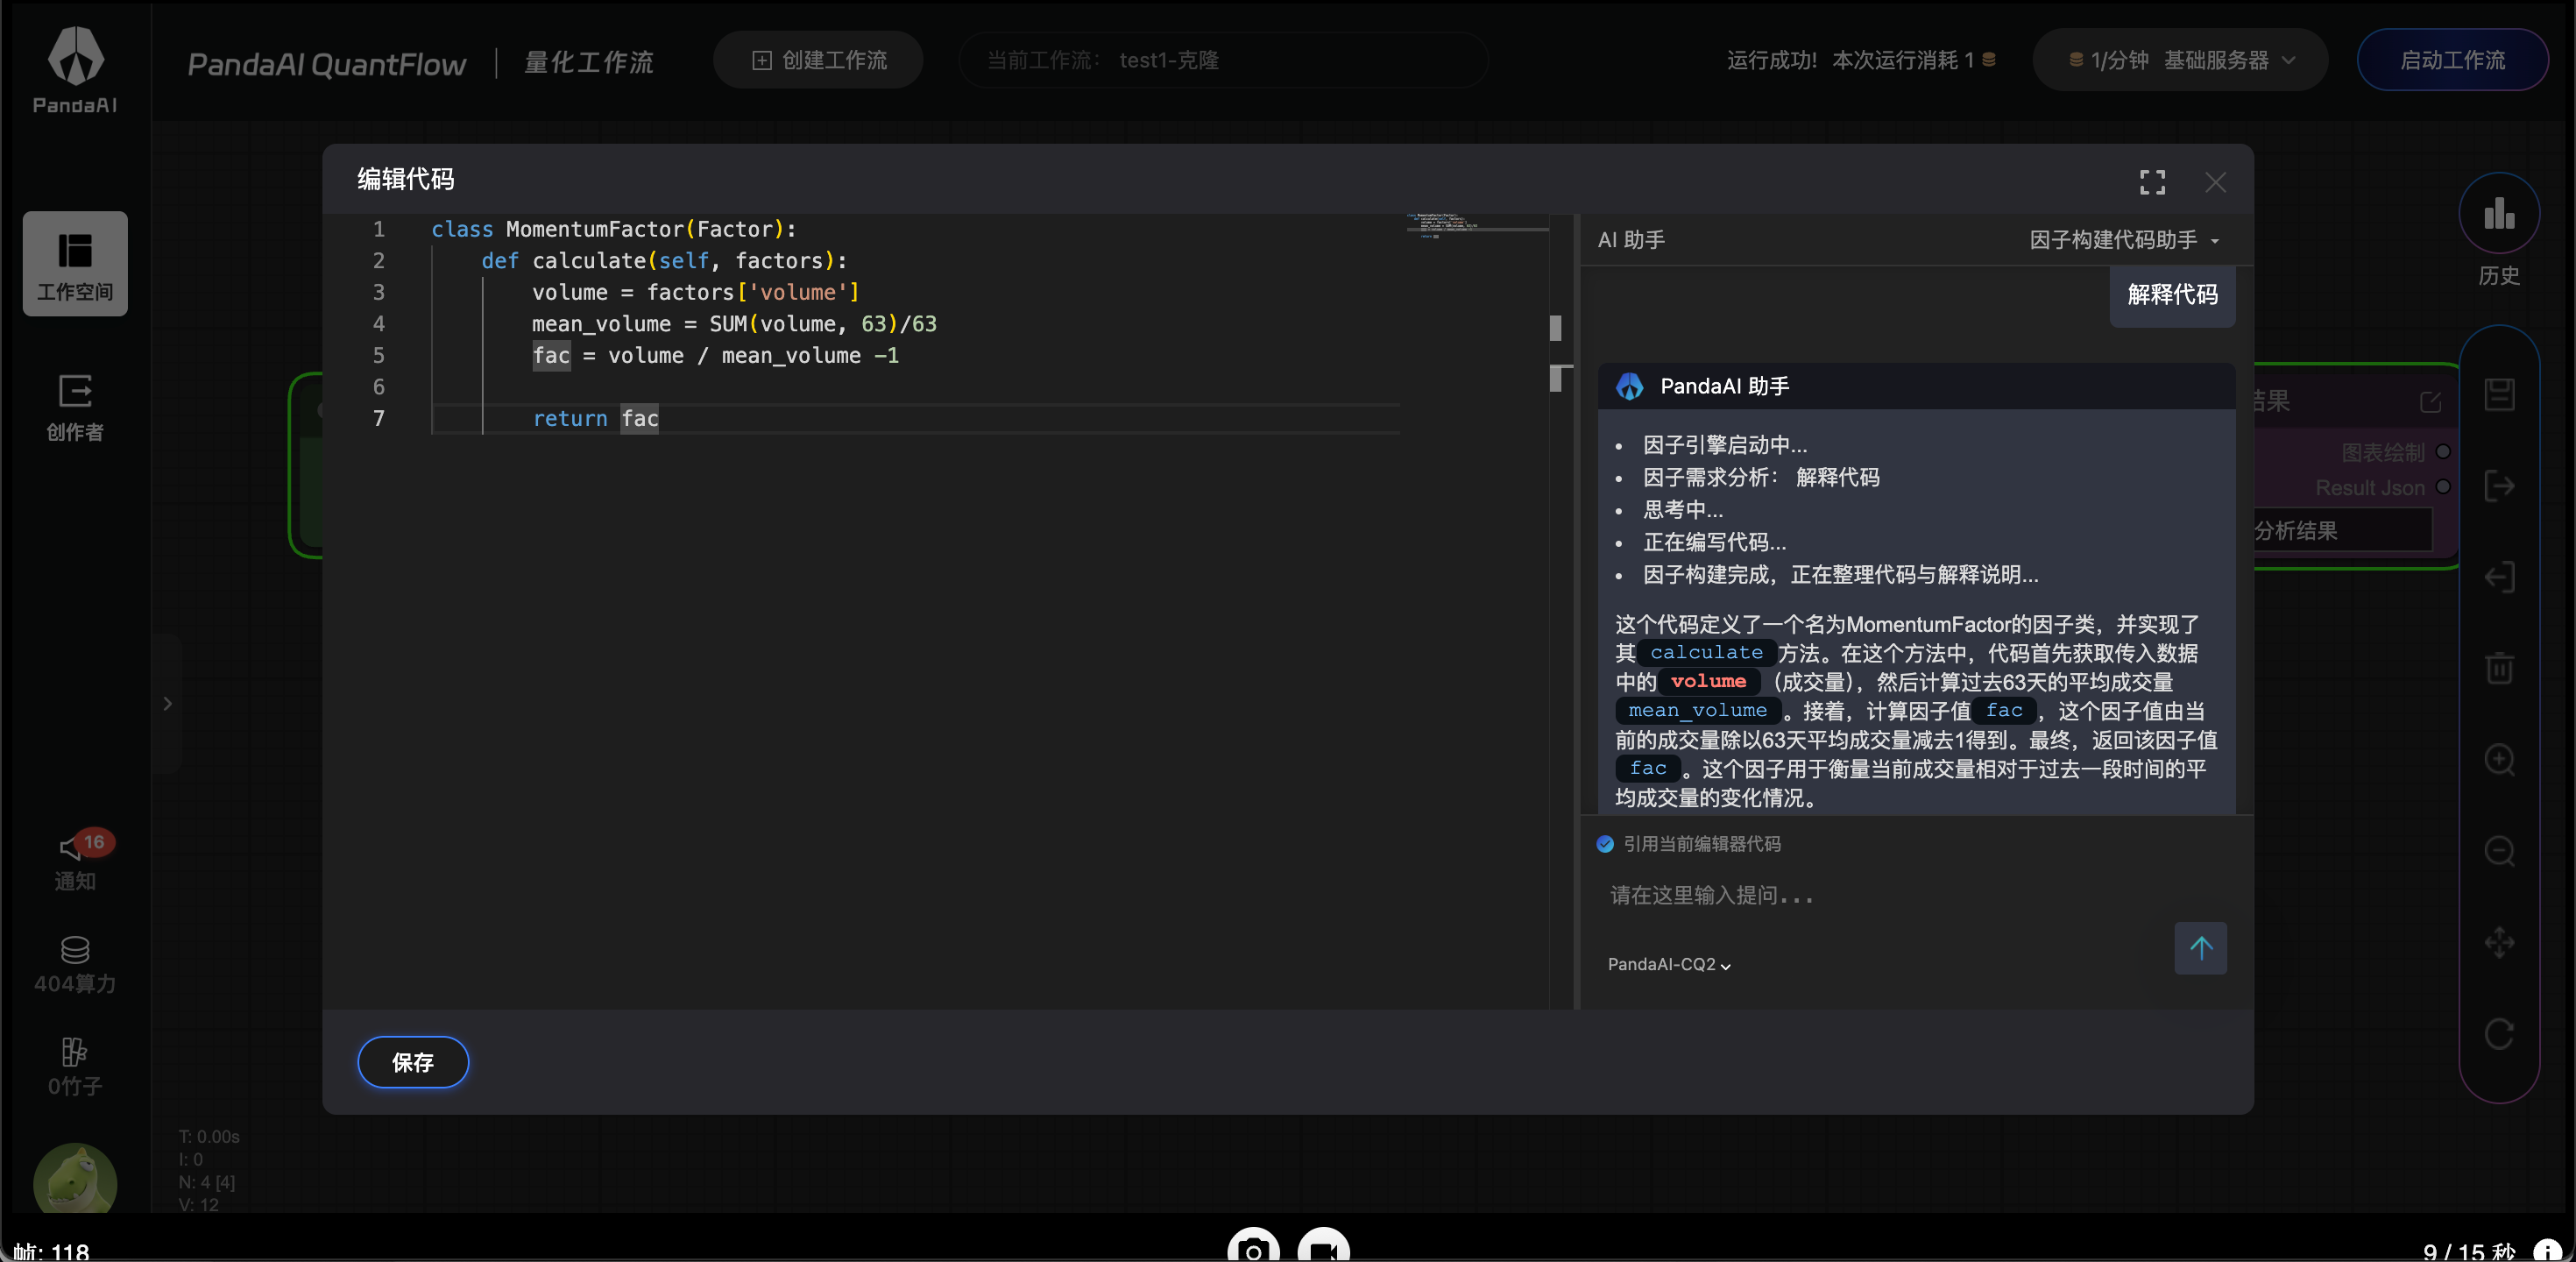The width and height of the screenshot is (2576, 1262).
Task: Click the '因子引擎启动中...' status line
Action: point(1725,444)
